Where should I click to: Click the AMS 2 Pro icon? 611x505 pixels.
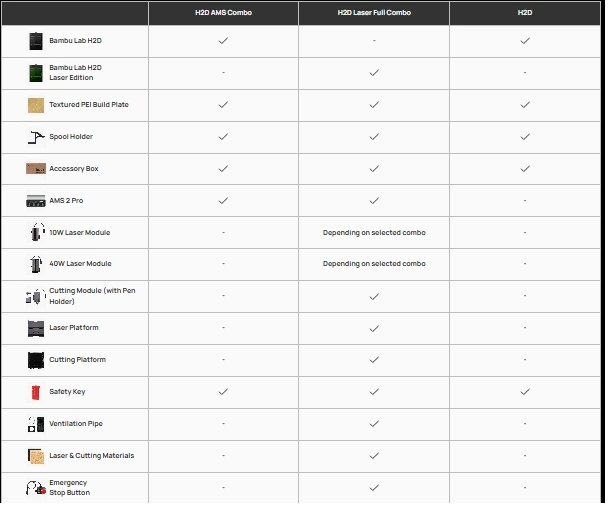point(36,200)
